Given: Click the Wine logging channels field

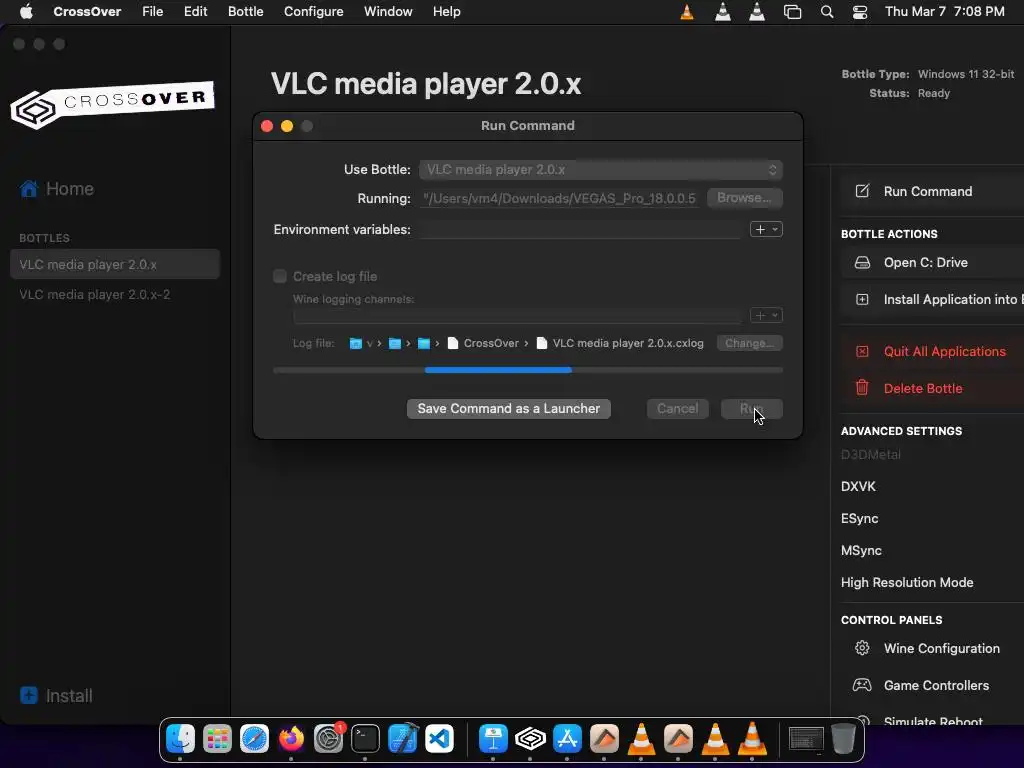Looking at the screenshot, I should (517, 315).
